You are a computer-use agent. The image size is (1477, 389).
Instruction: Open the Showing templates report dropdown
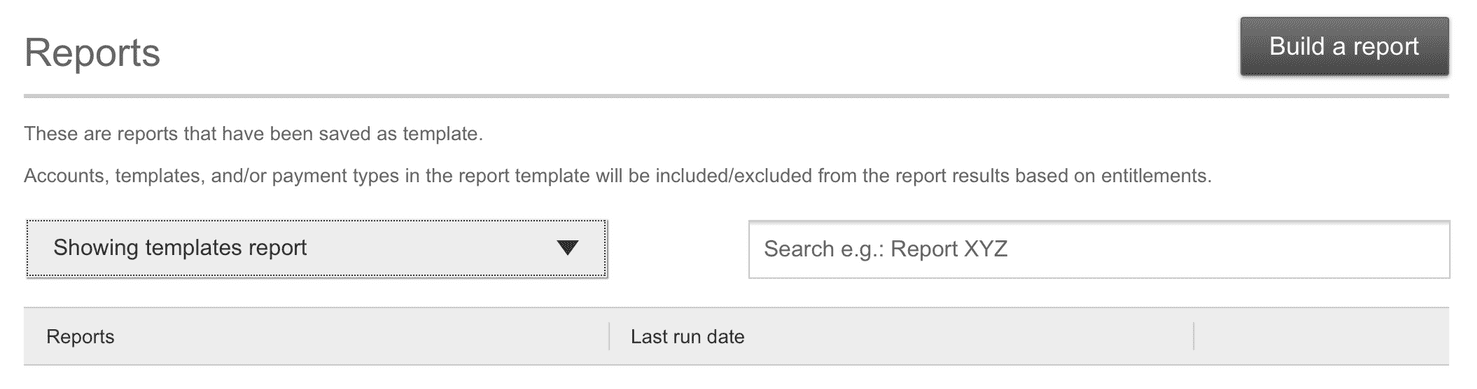[x=316, y=248]
